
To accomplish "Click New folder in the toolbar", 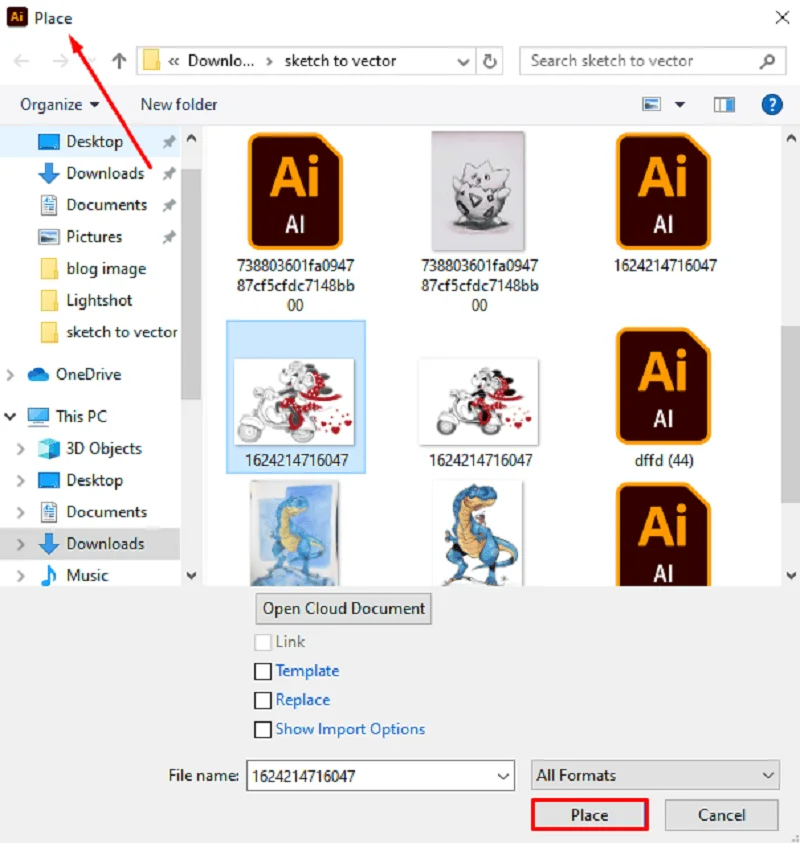I will [179, 104].
